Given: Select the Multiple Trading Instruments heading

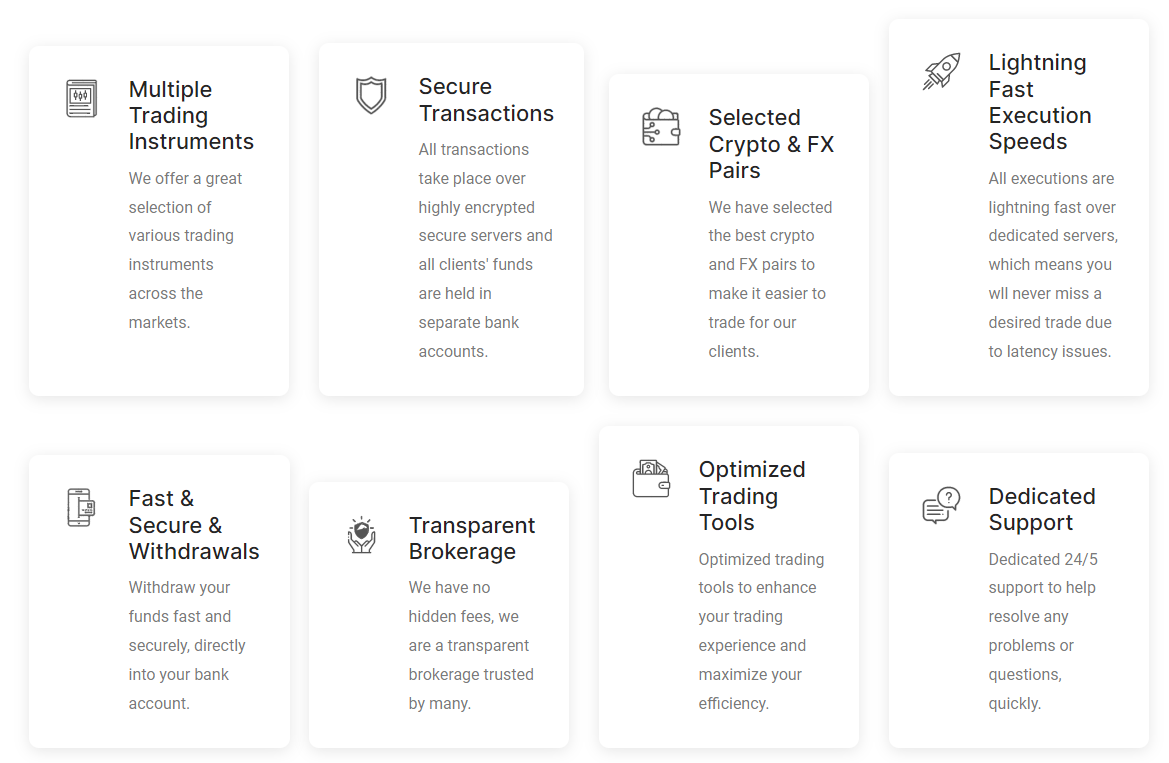Looking at the screenshot, I should [191, 115].
